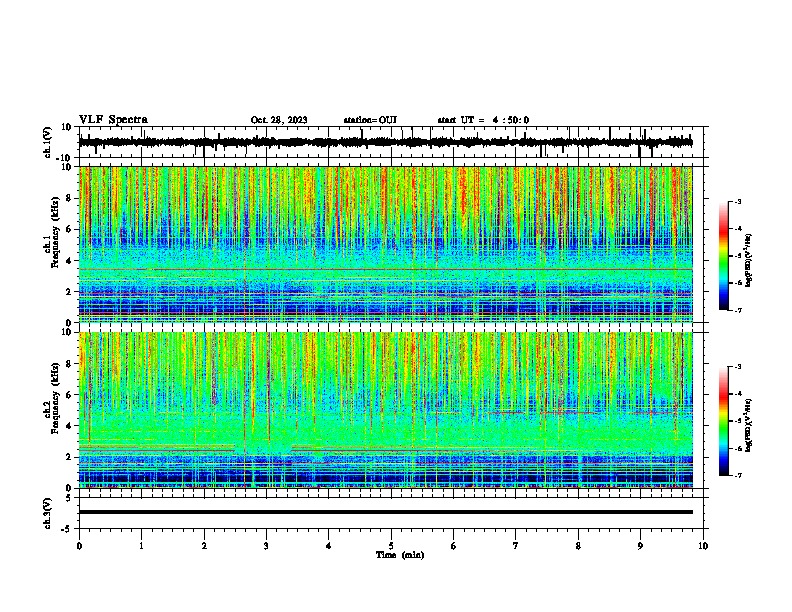792x612 pixels.
Task: Select the date text 'Oct. 28, 2023'
Action: [x=279, y=120]
